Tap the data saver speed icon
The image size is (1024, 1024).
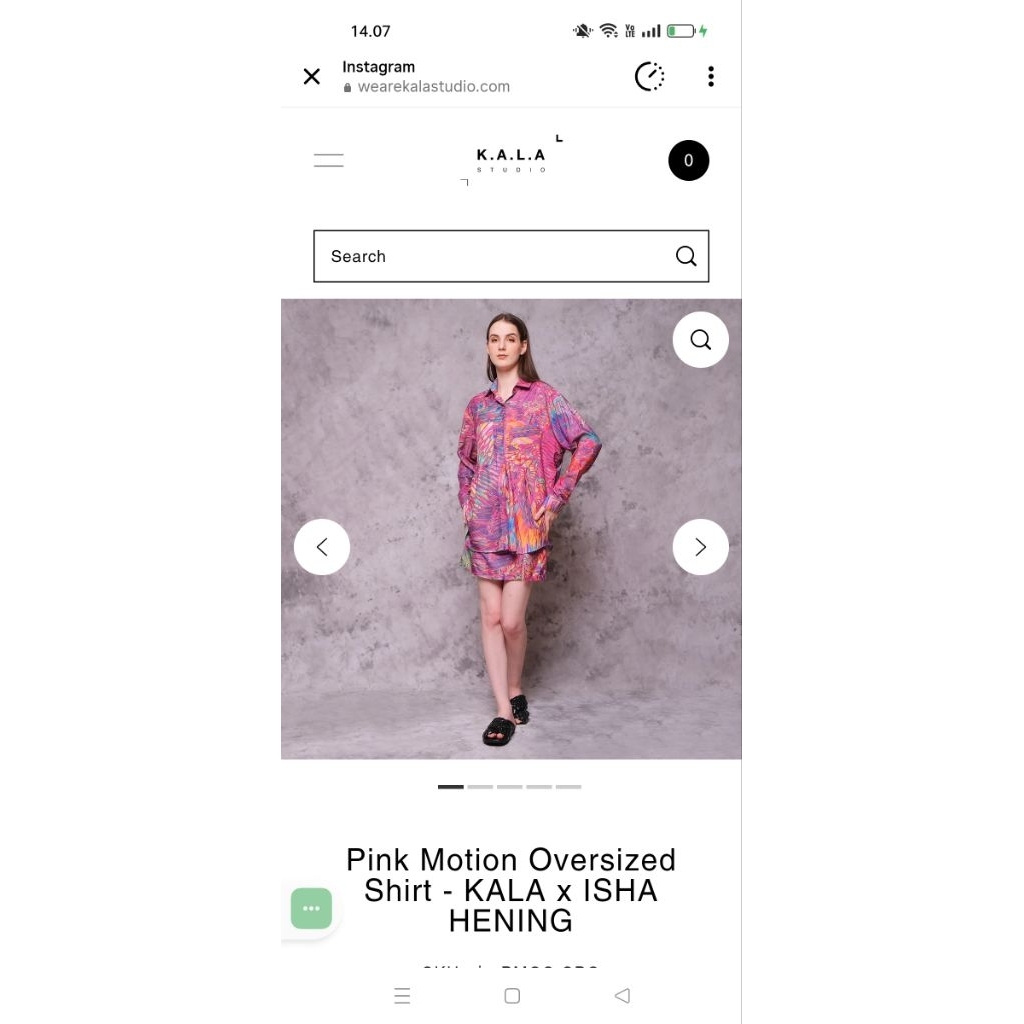tap(650, 77)
